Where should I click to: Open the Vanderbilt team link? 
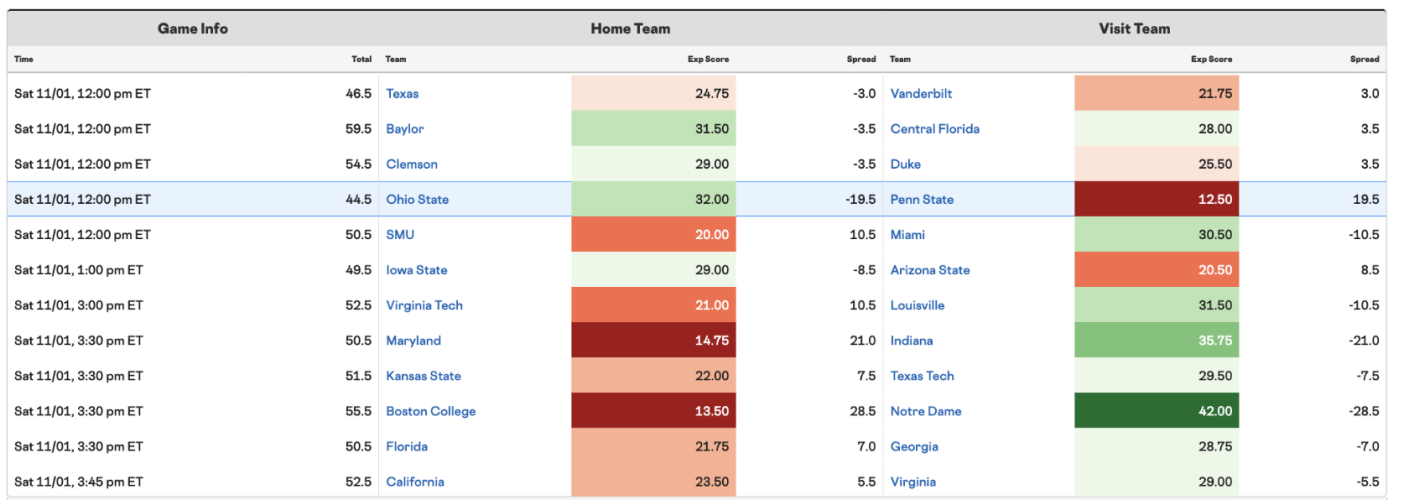(x=921, y=94)
